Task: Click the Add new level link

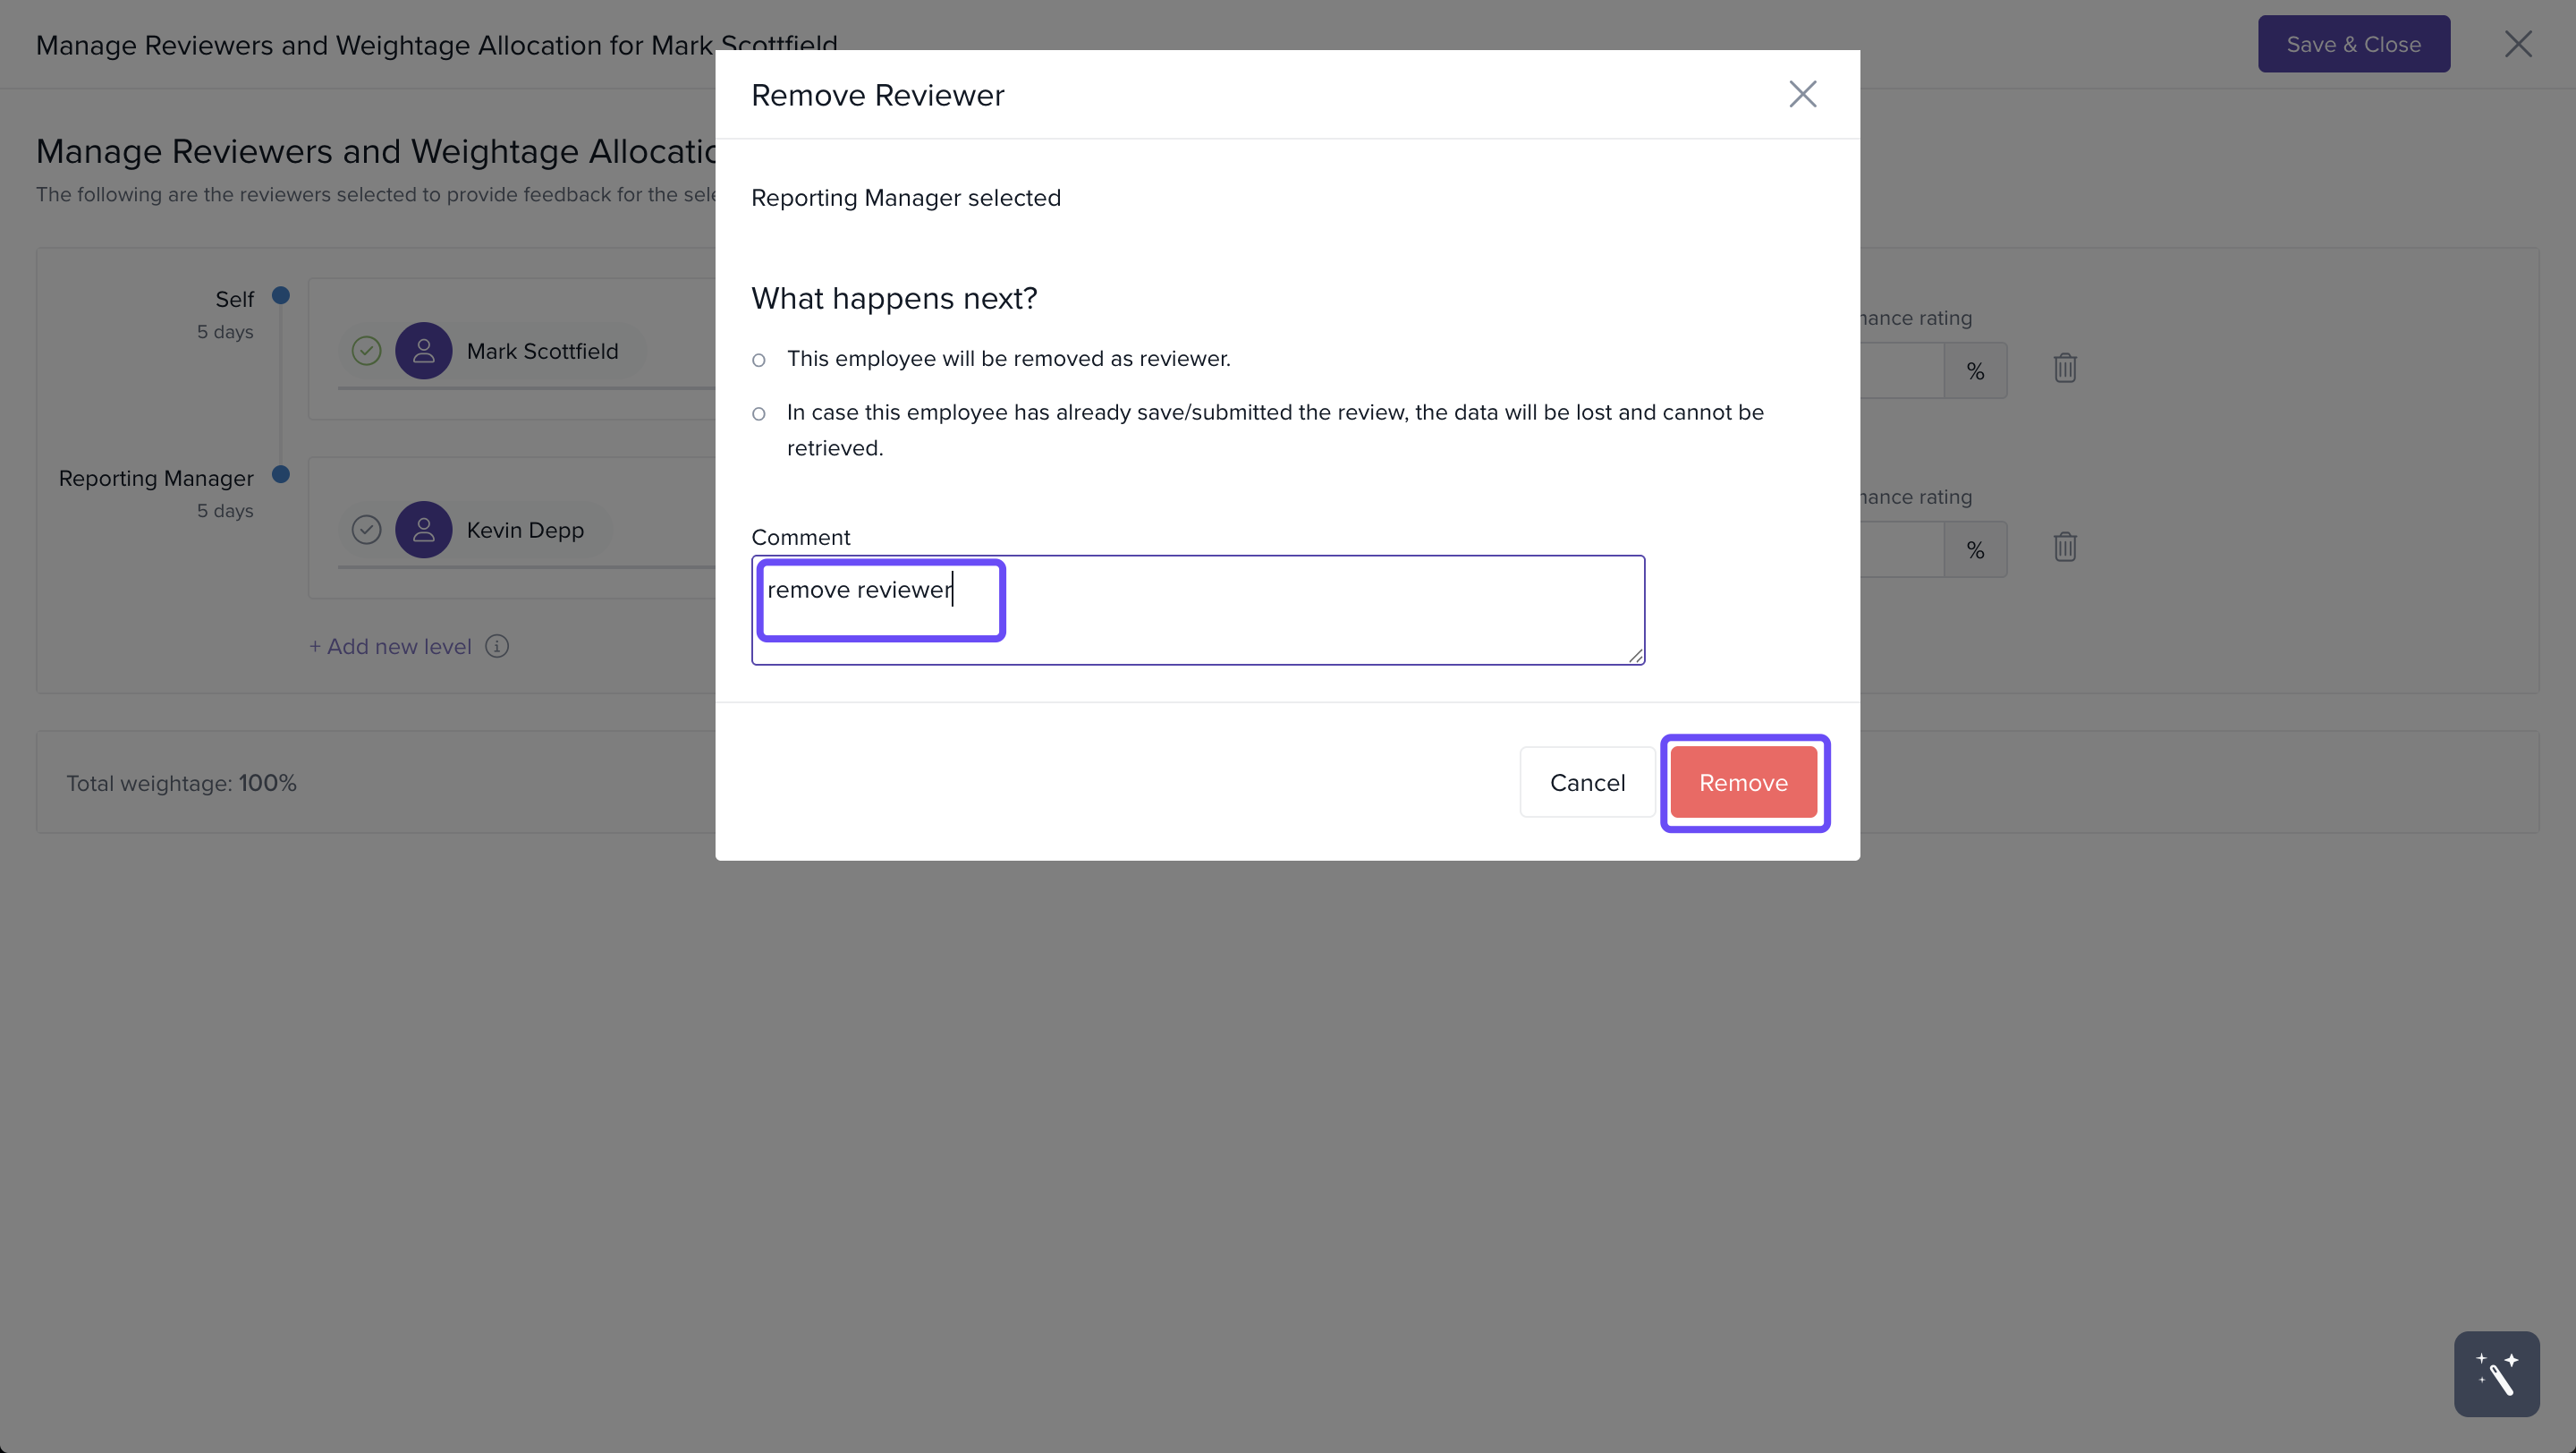Action: click(x=390, y=646)
